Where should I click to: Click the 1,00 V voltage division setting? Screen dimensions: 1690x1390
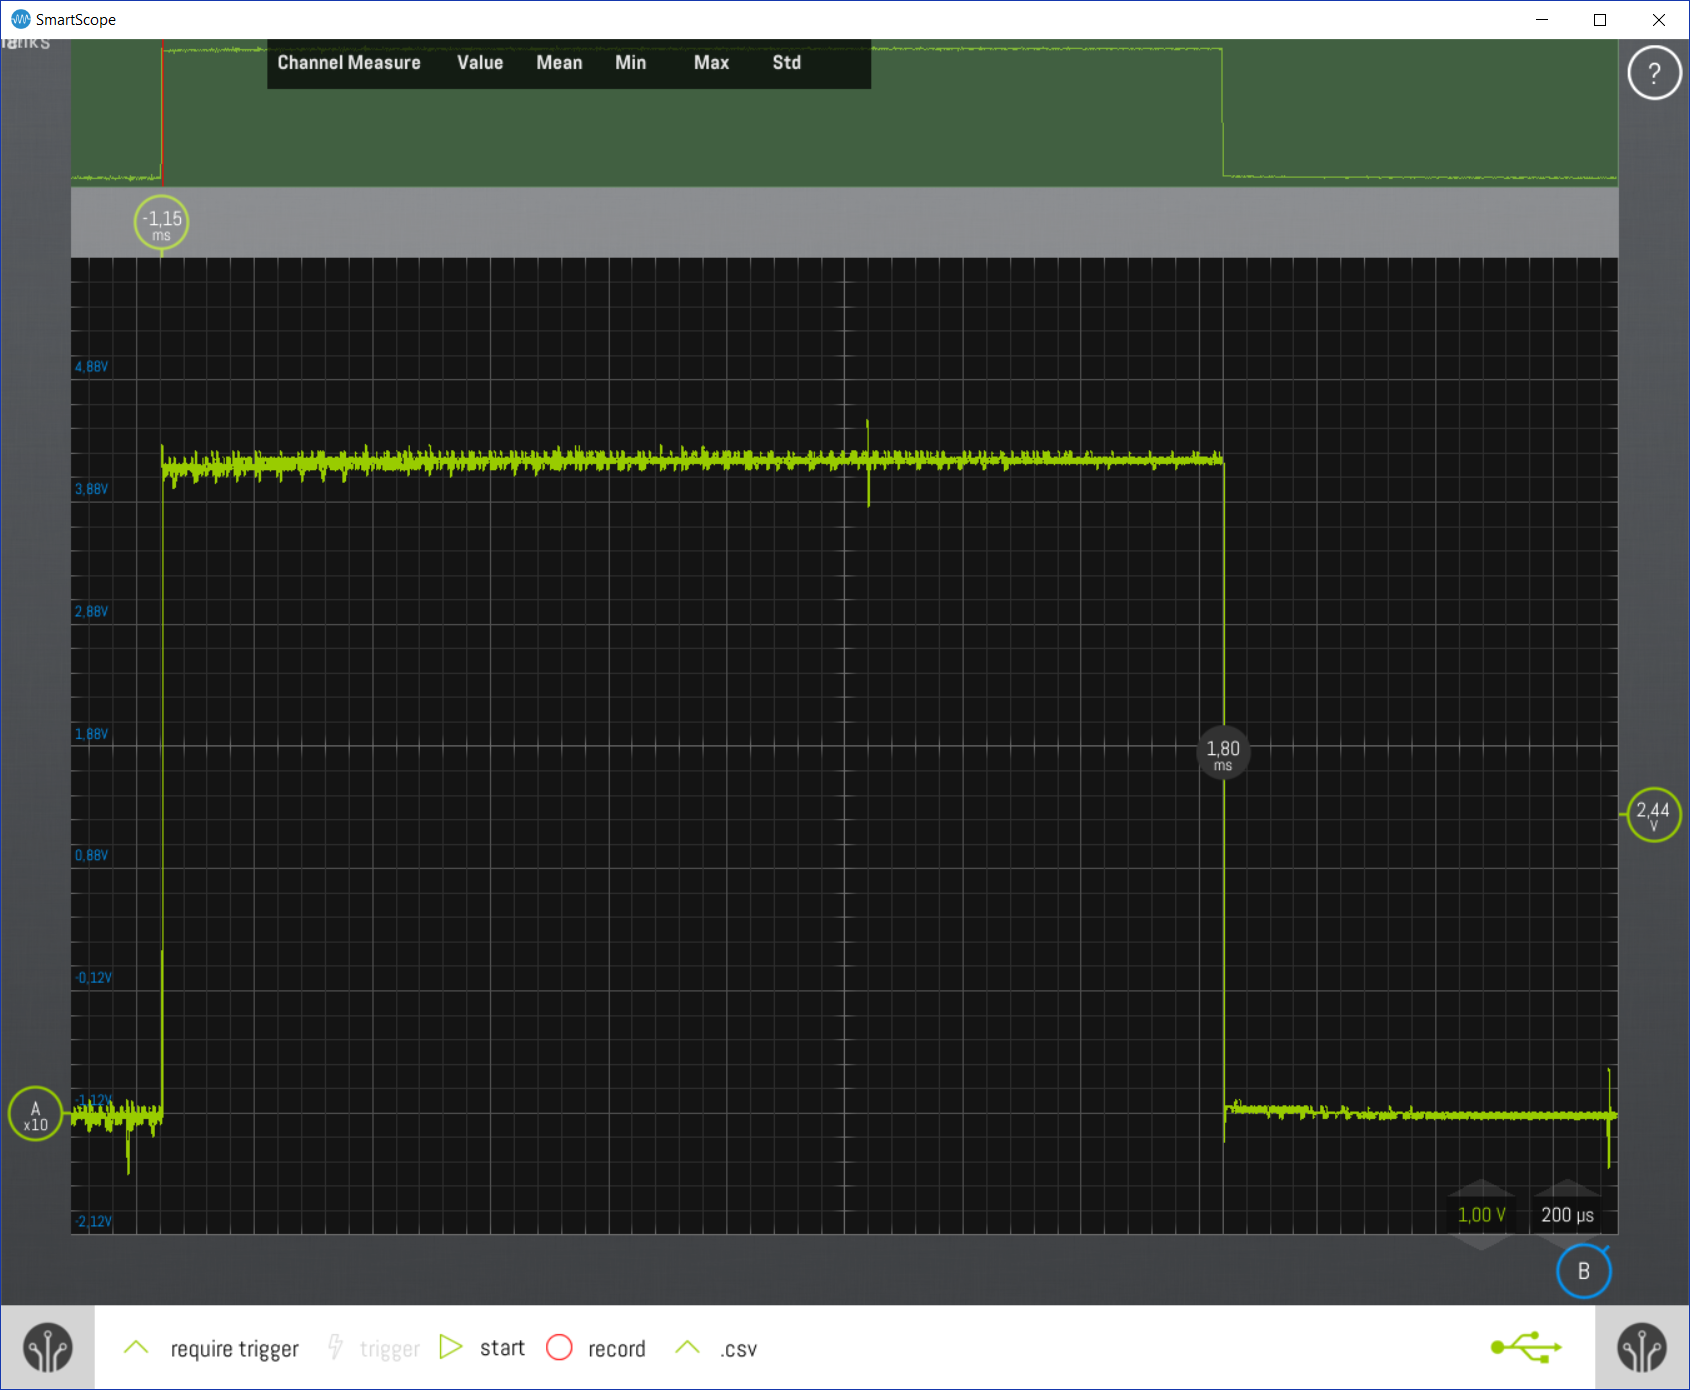pyautogui.click(x=1481, y=1215)
